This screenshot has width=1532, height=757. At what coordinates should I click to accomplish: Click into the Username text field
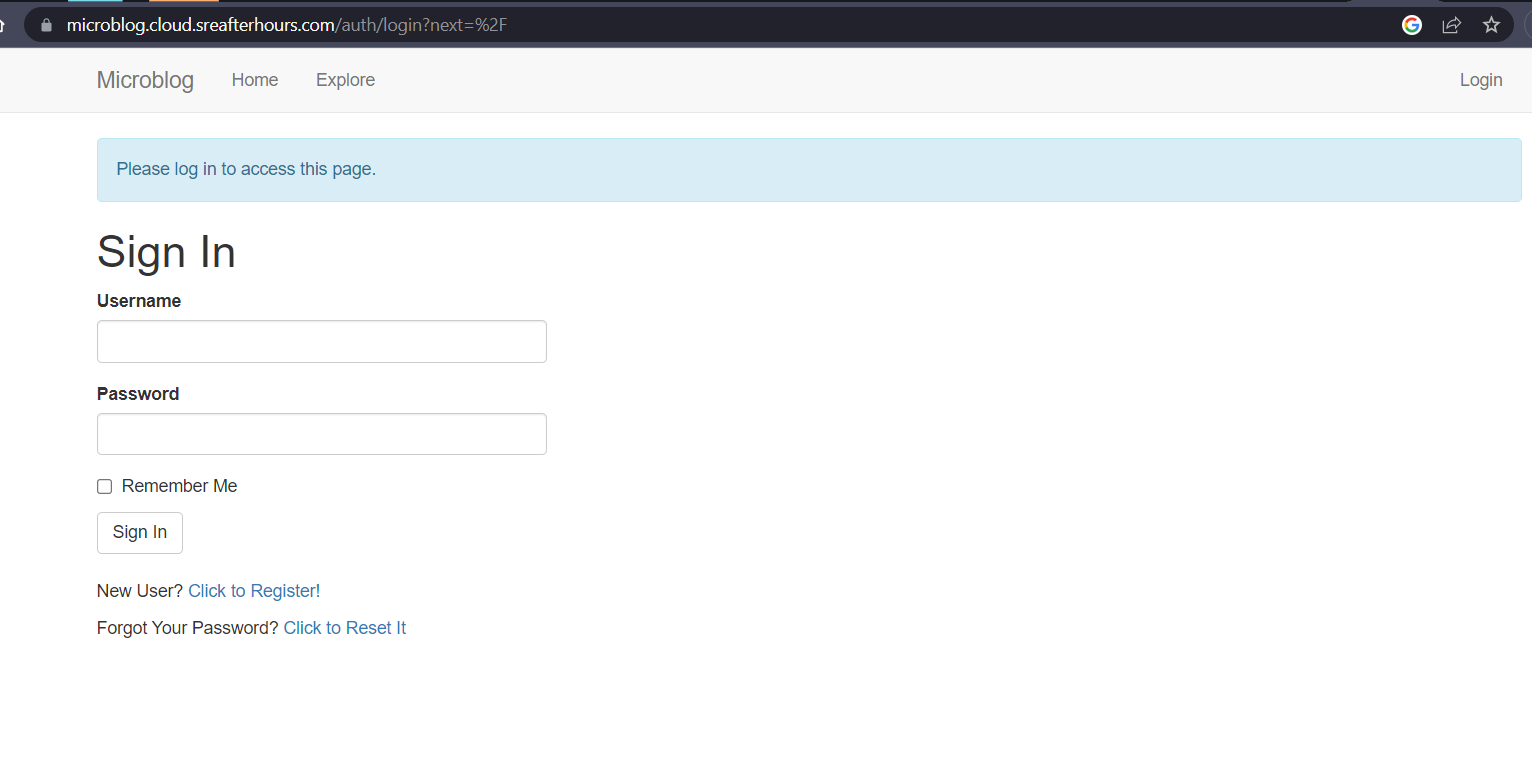(321, 342)
